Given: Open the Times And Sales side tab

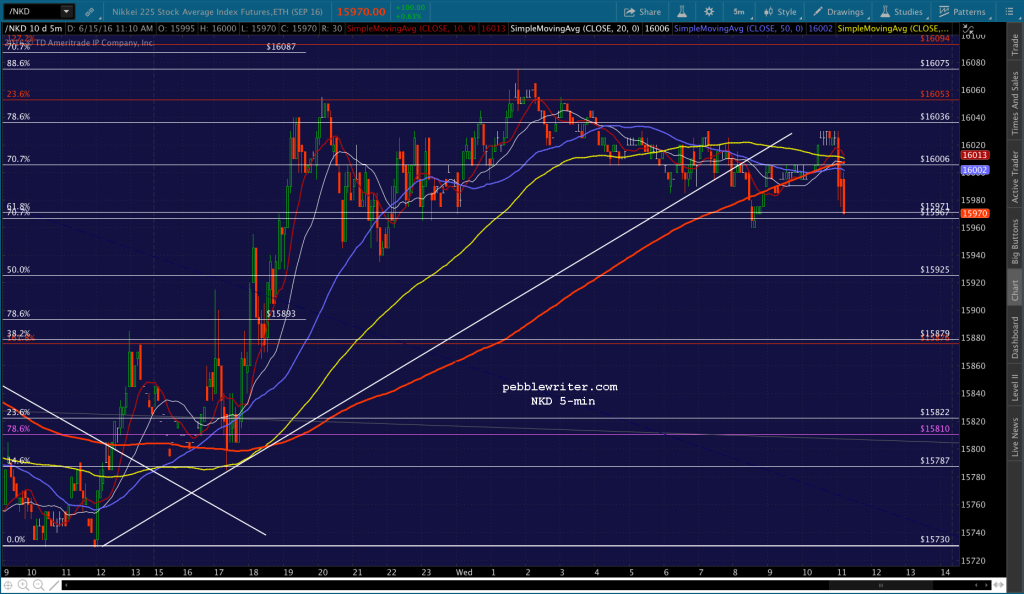Looking at the screenshot, I should (x=1015, y=103).
